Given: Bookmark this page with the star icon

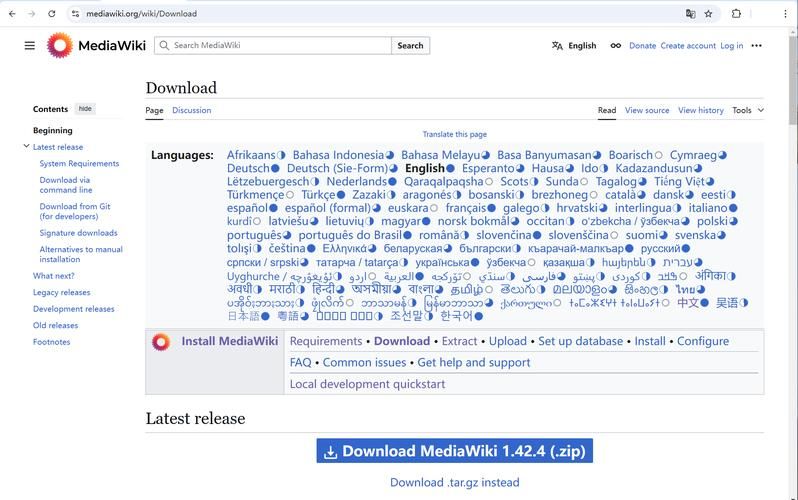Looking at the screenshot, I should pos(708,14).
